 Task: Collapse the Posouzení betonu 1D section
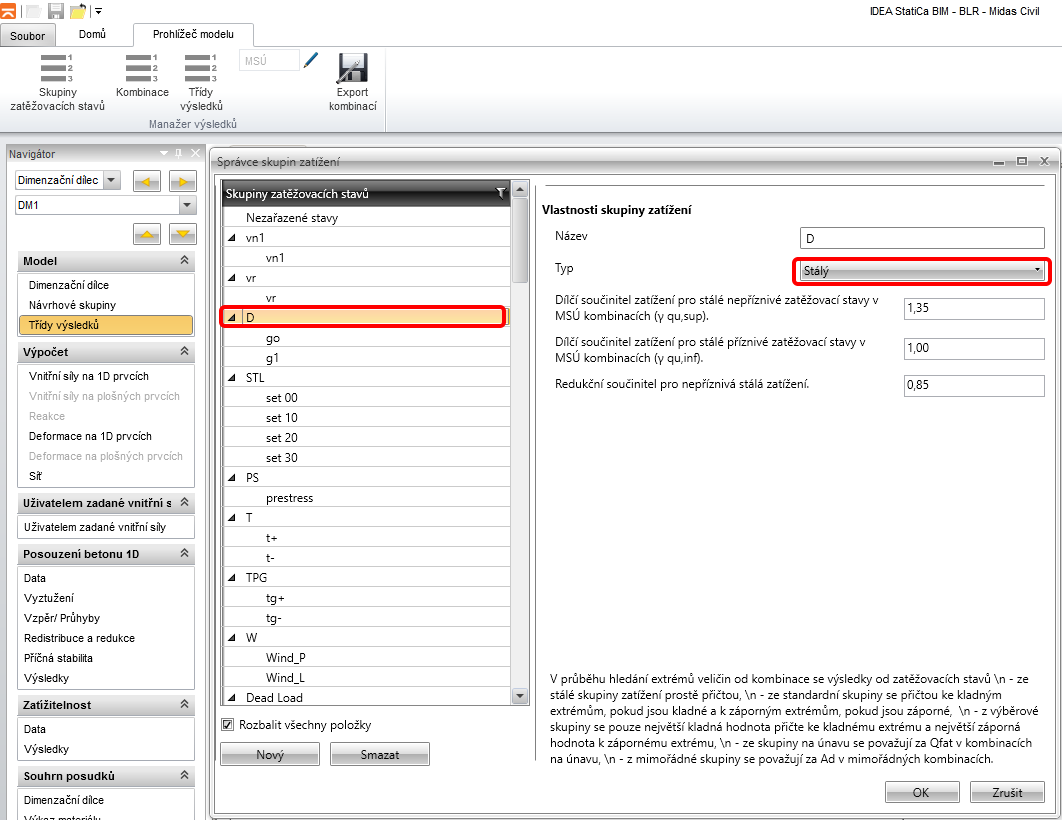(x=184, y=554)
